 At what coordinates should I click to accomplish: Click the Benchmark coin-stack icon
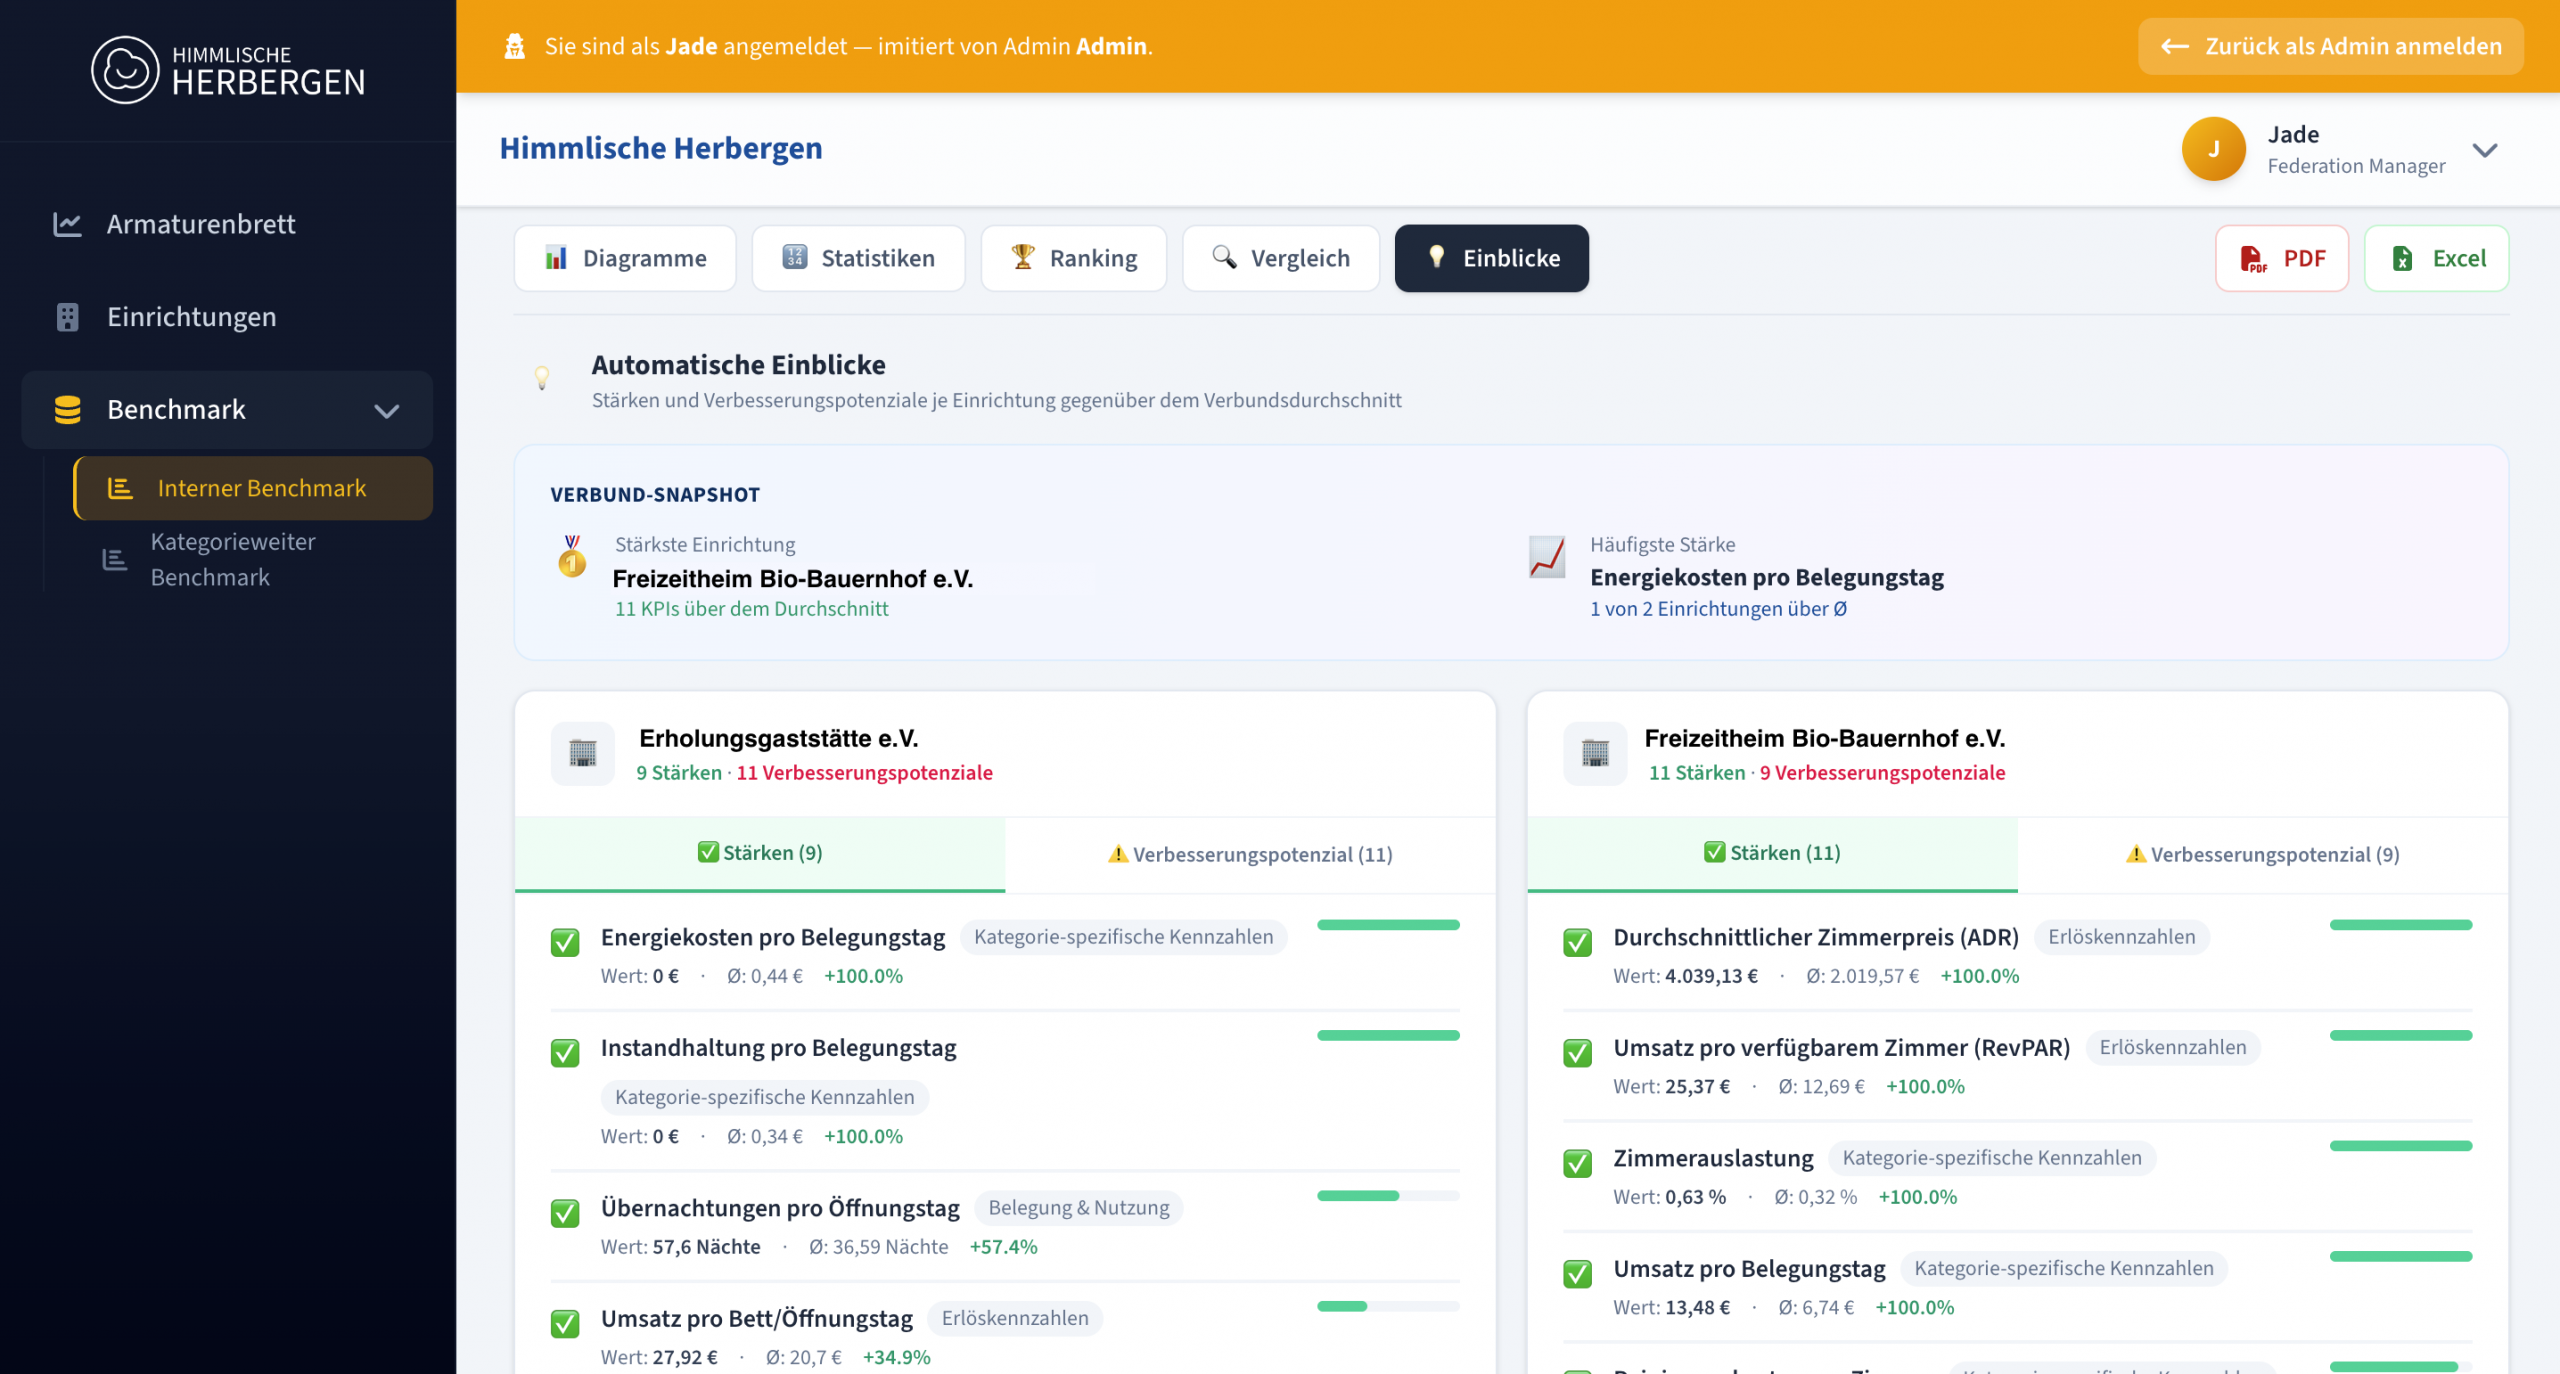67,410
